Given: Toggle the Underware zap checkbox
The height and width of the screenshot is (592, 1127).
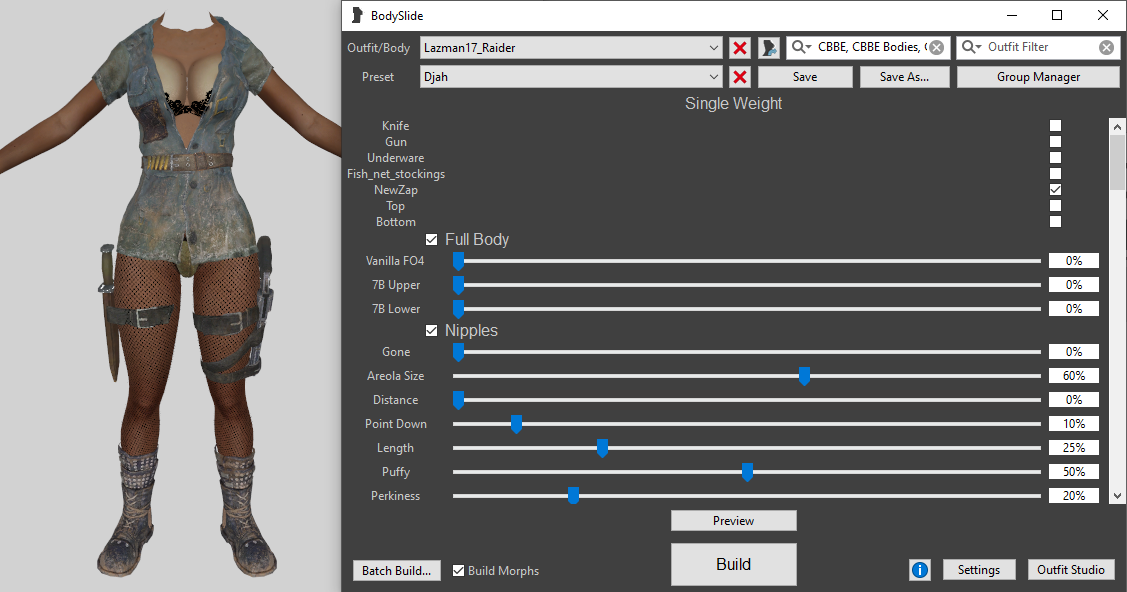Looking at the screenshot, I should [1055, 157].
